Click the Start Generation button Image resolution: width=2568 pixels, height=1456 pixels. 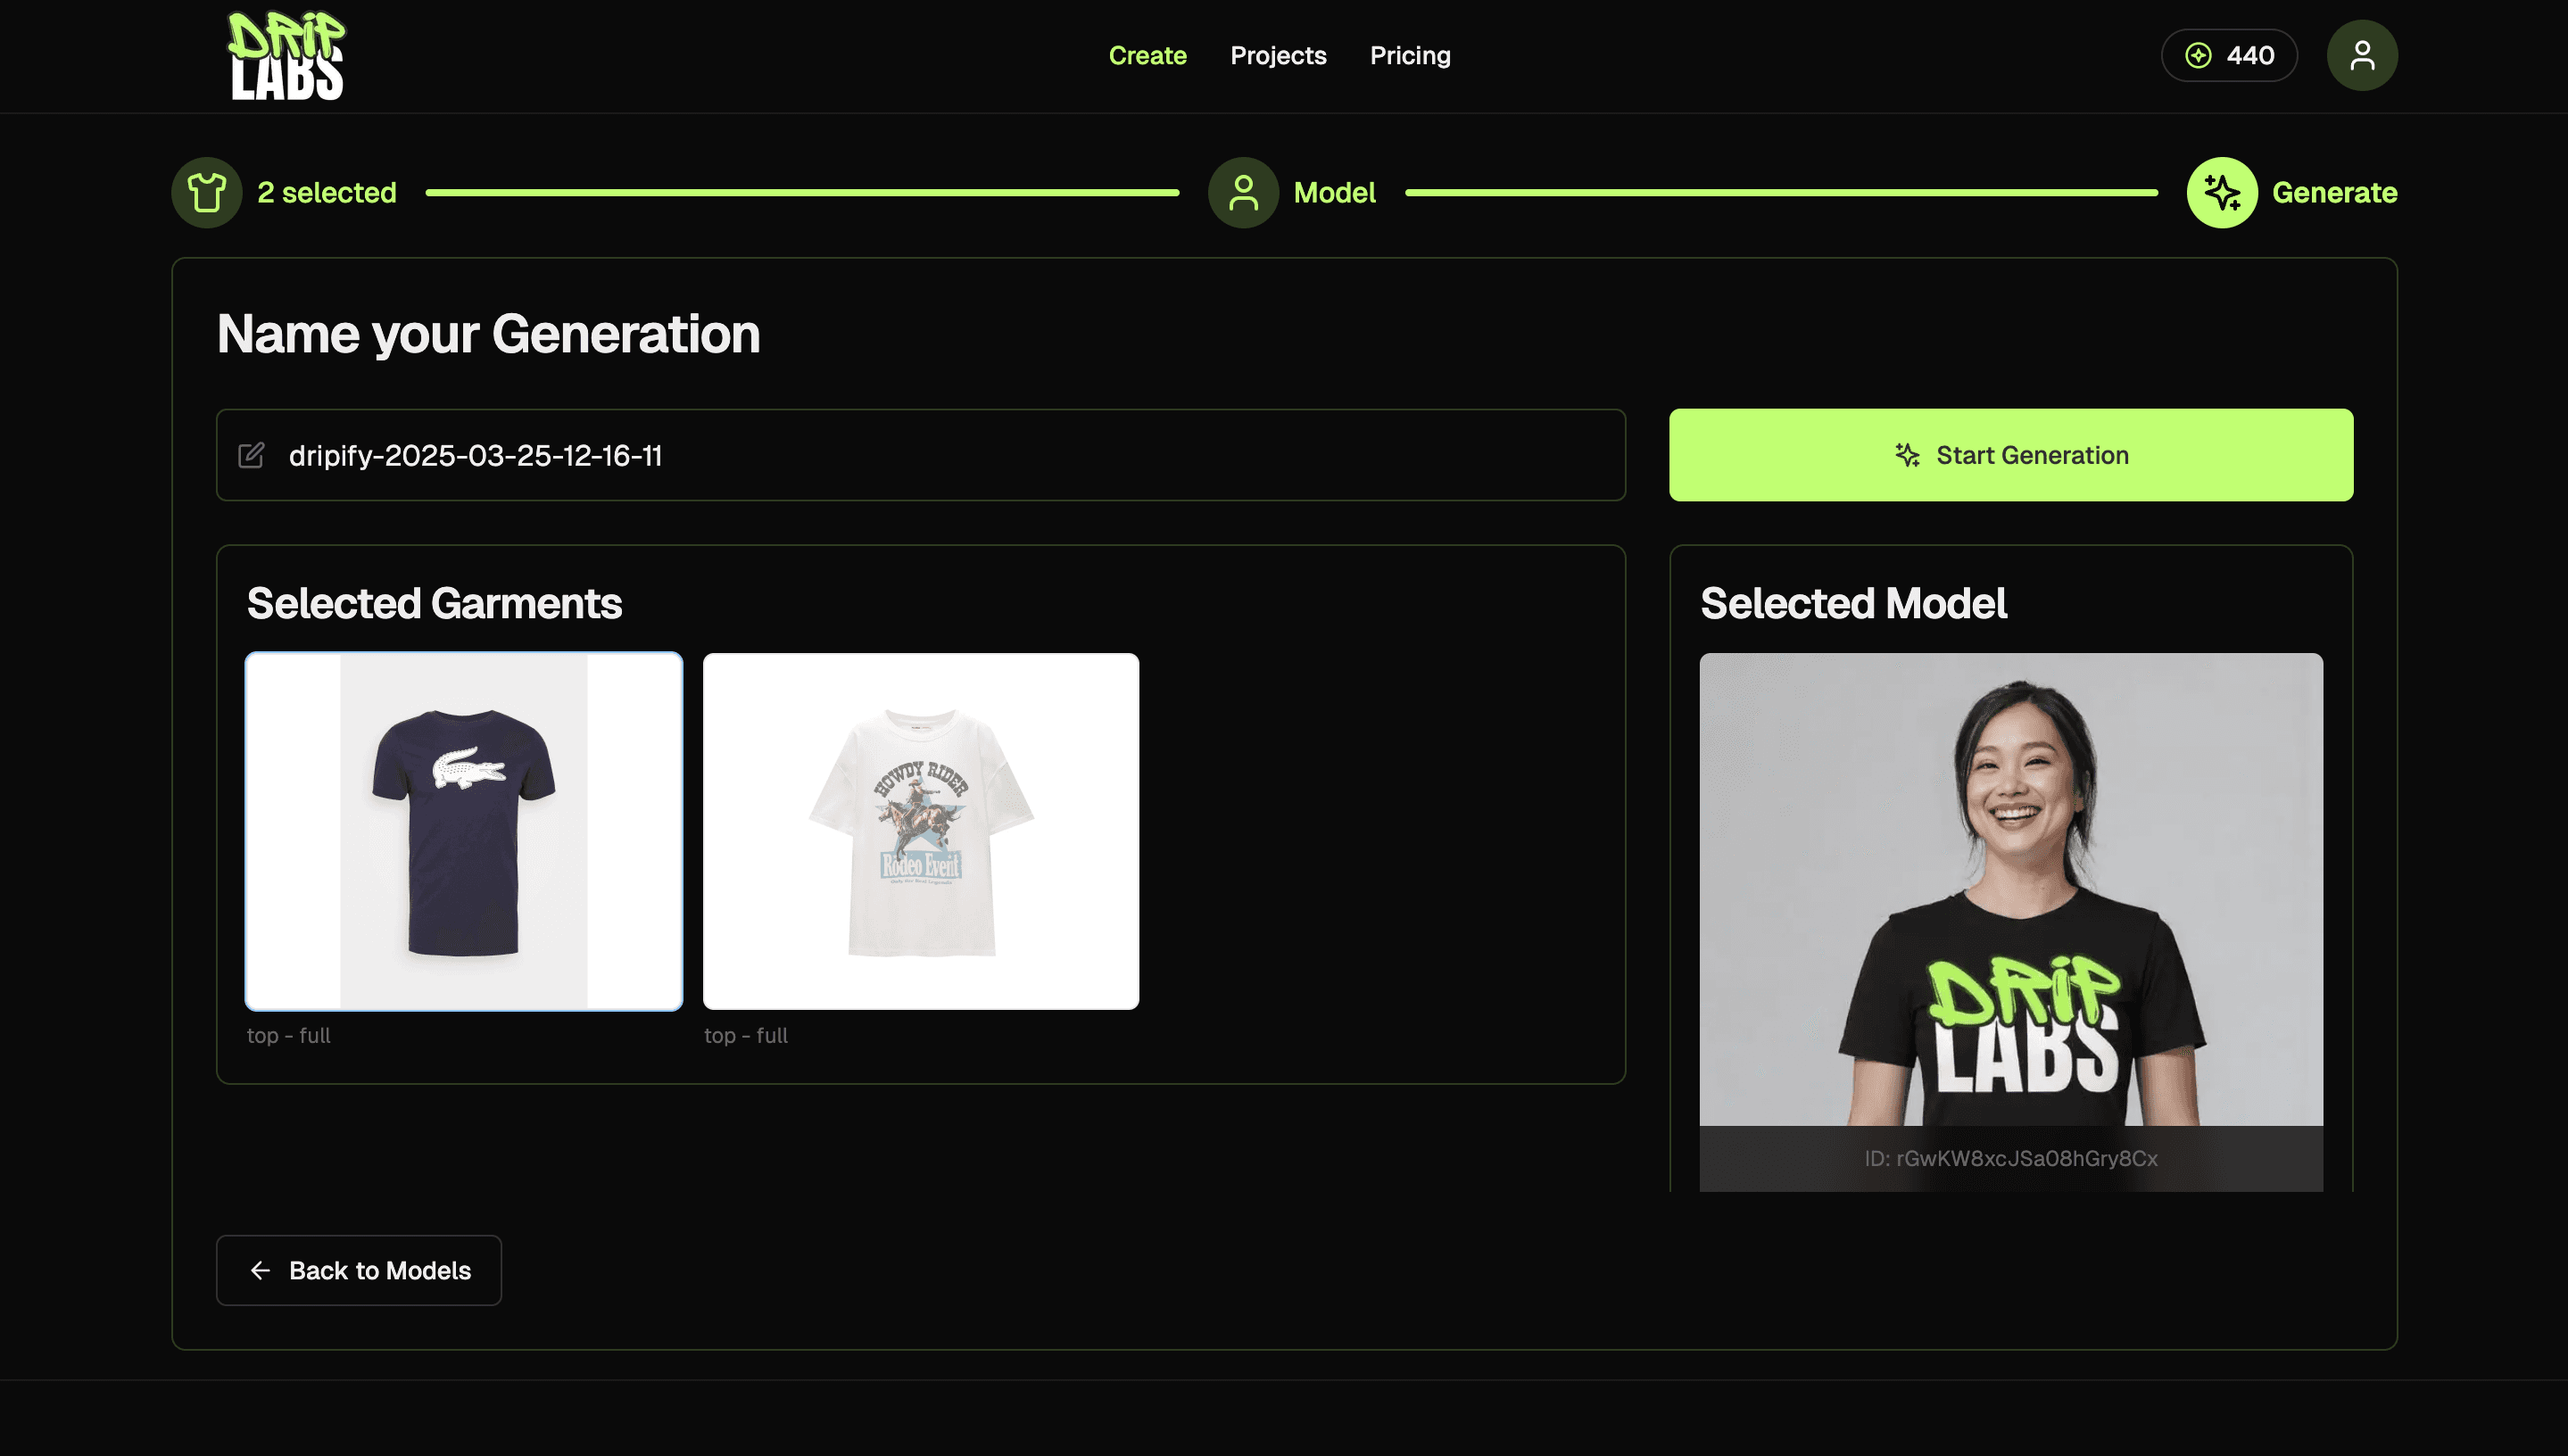[x=2011, y=455]
